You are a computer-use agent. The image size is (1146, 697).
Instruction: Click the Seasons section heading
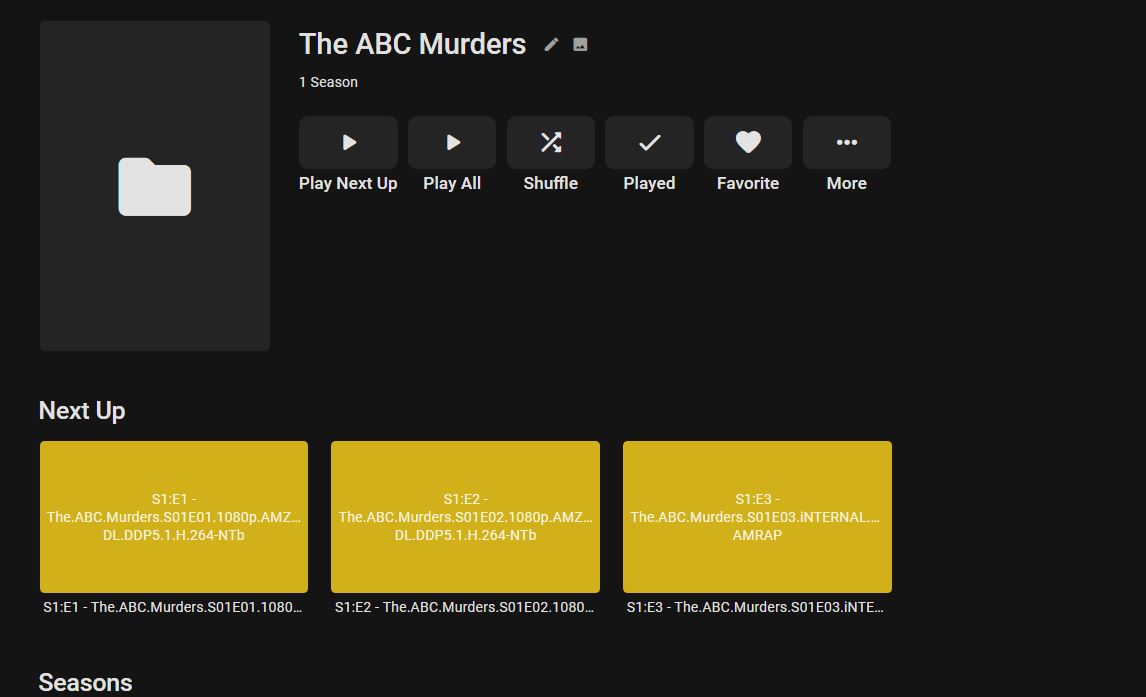coord(86,682)
